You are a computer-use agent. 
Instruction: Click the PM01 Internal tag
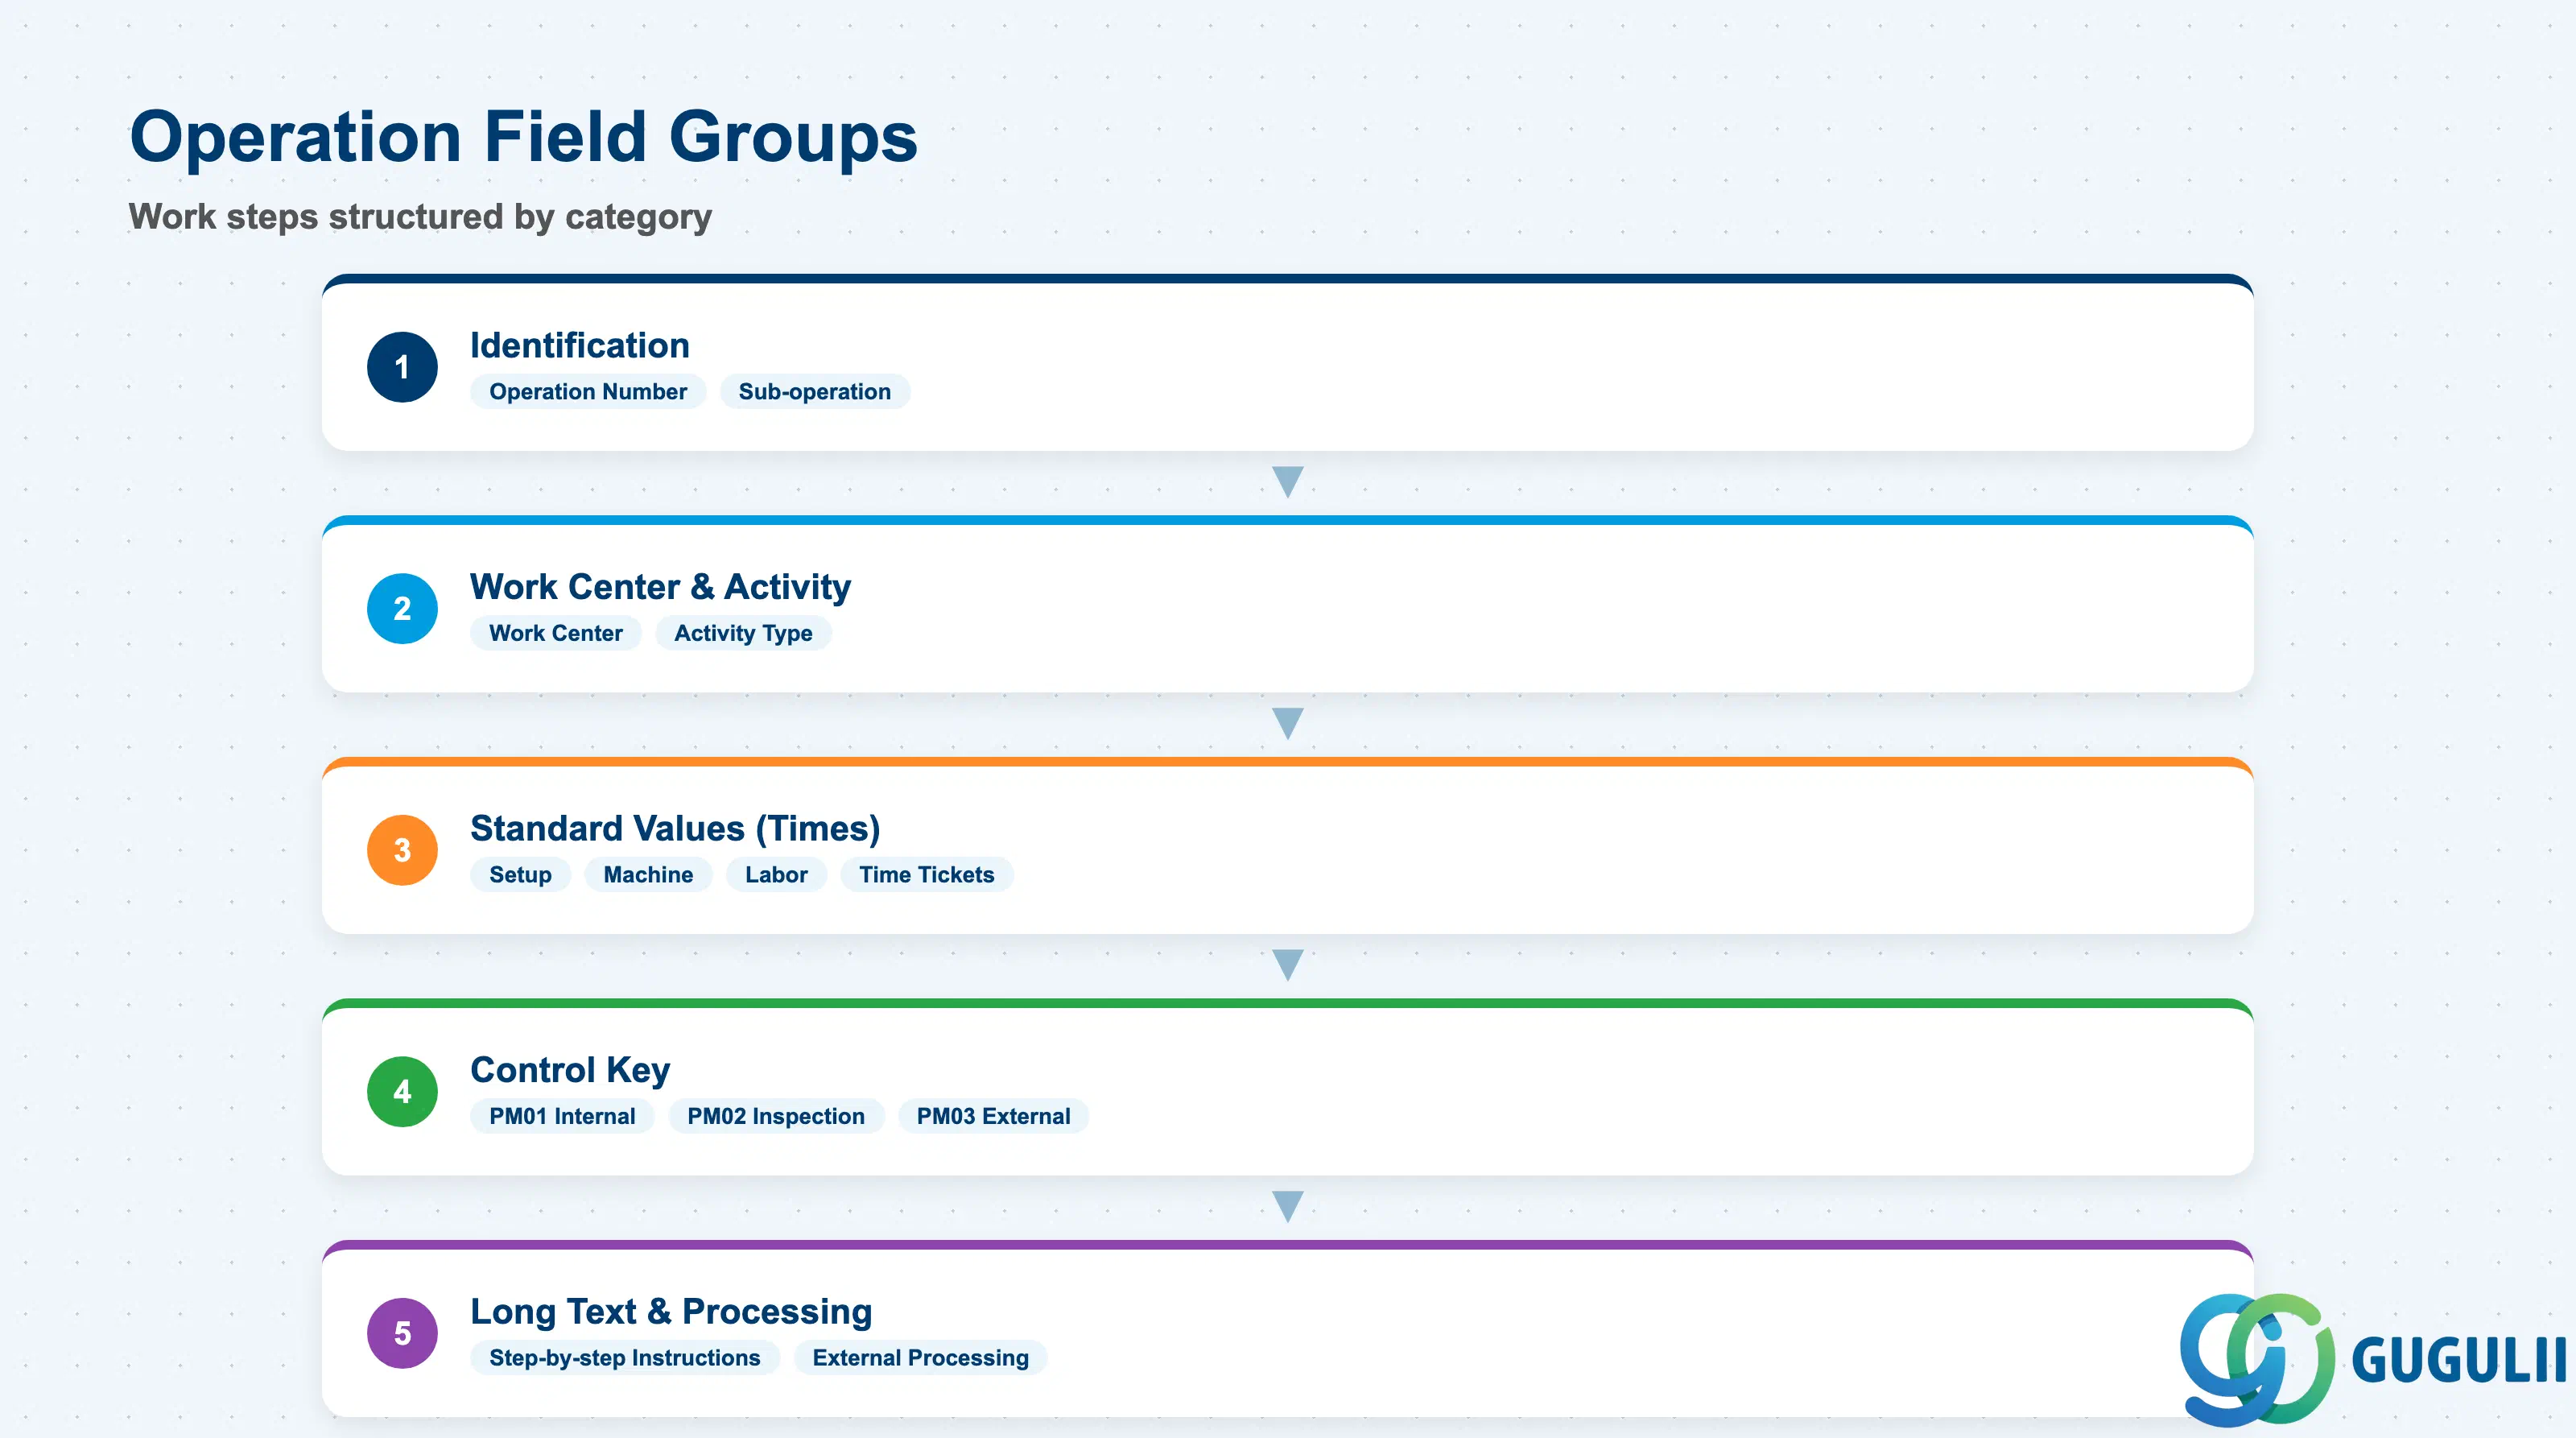pos(562,1116)
